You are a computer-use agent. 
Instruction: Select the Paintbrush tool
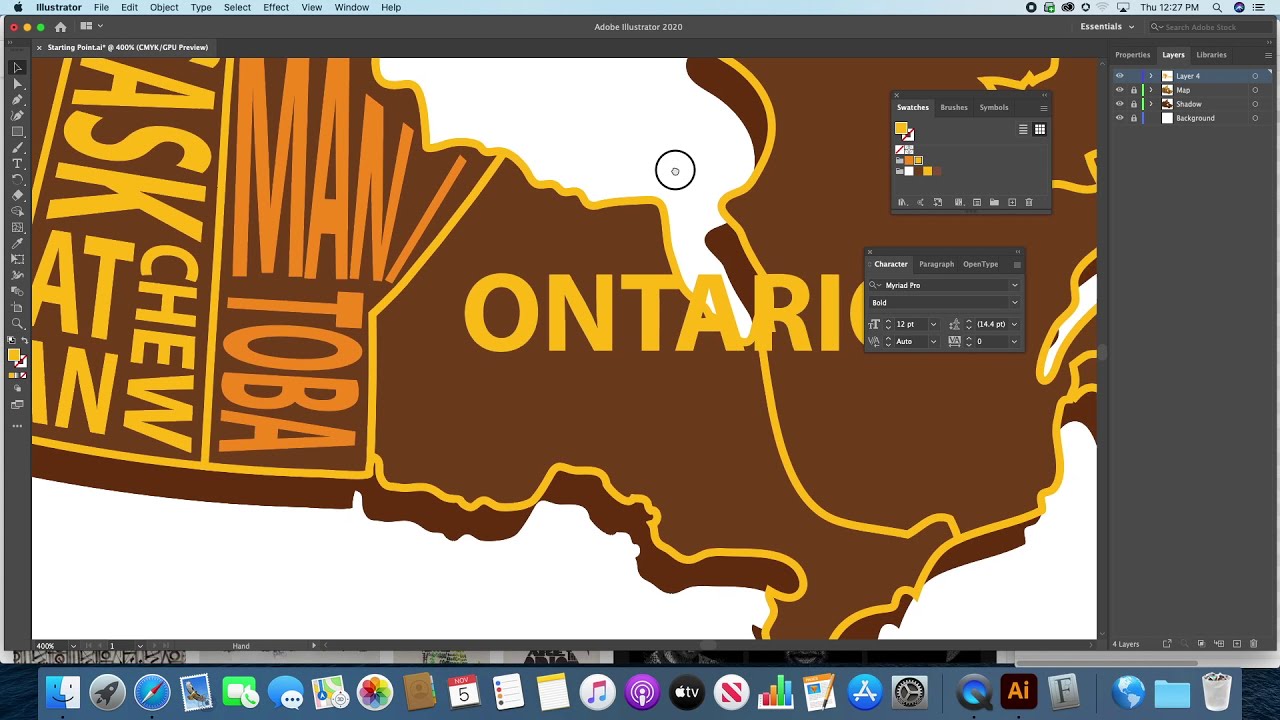click(18, 148)
